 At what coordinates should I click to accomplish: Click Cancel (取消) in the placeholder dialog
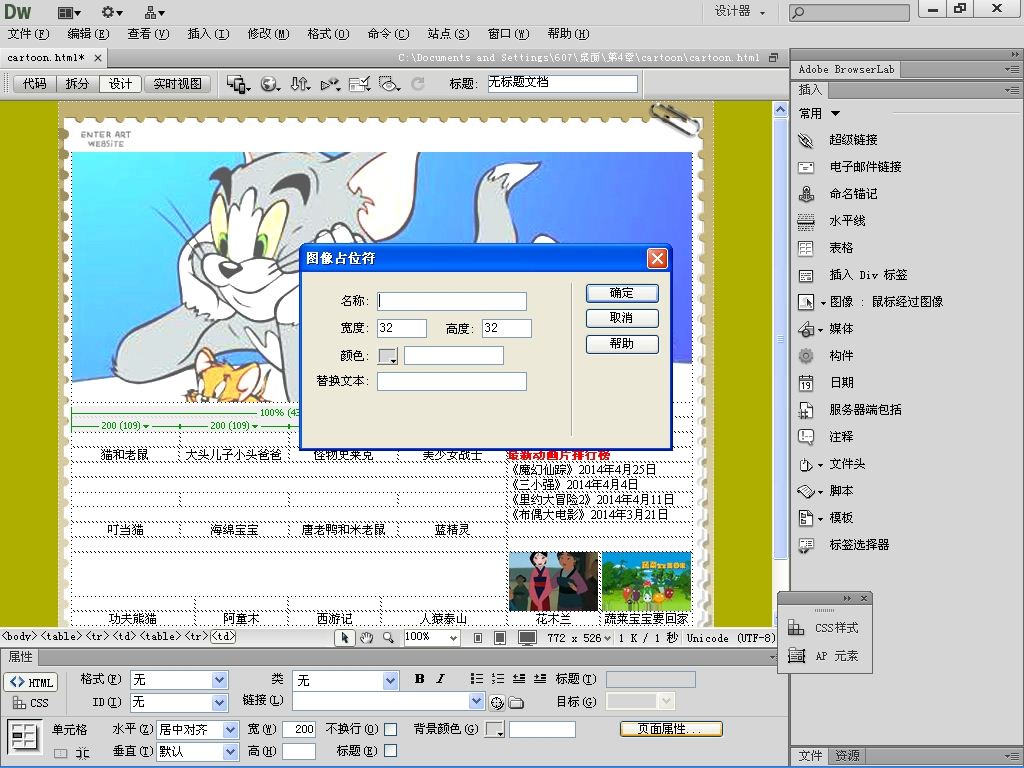622,318
